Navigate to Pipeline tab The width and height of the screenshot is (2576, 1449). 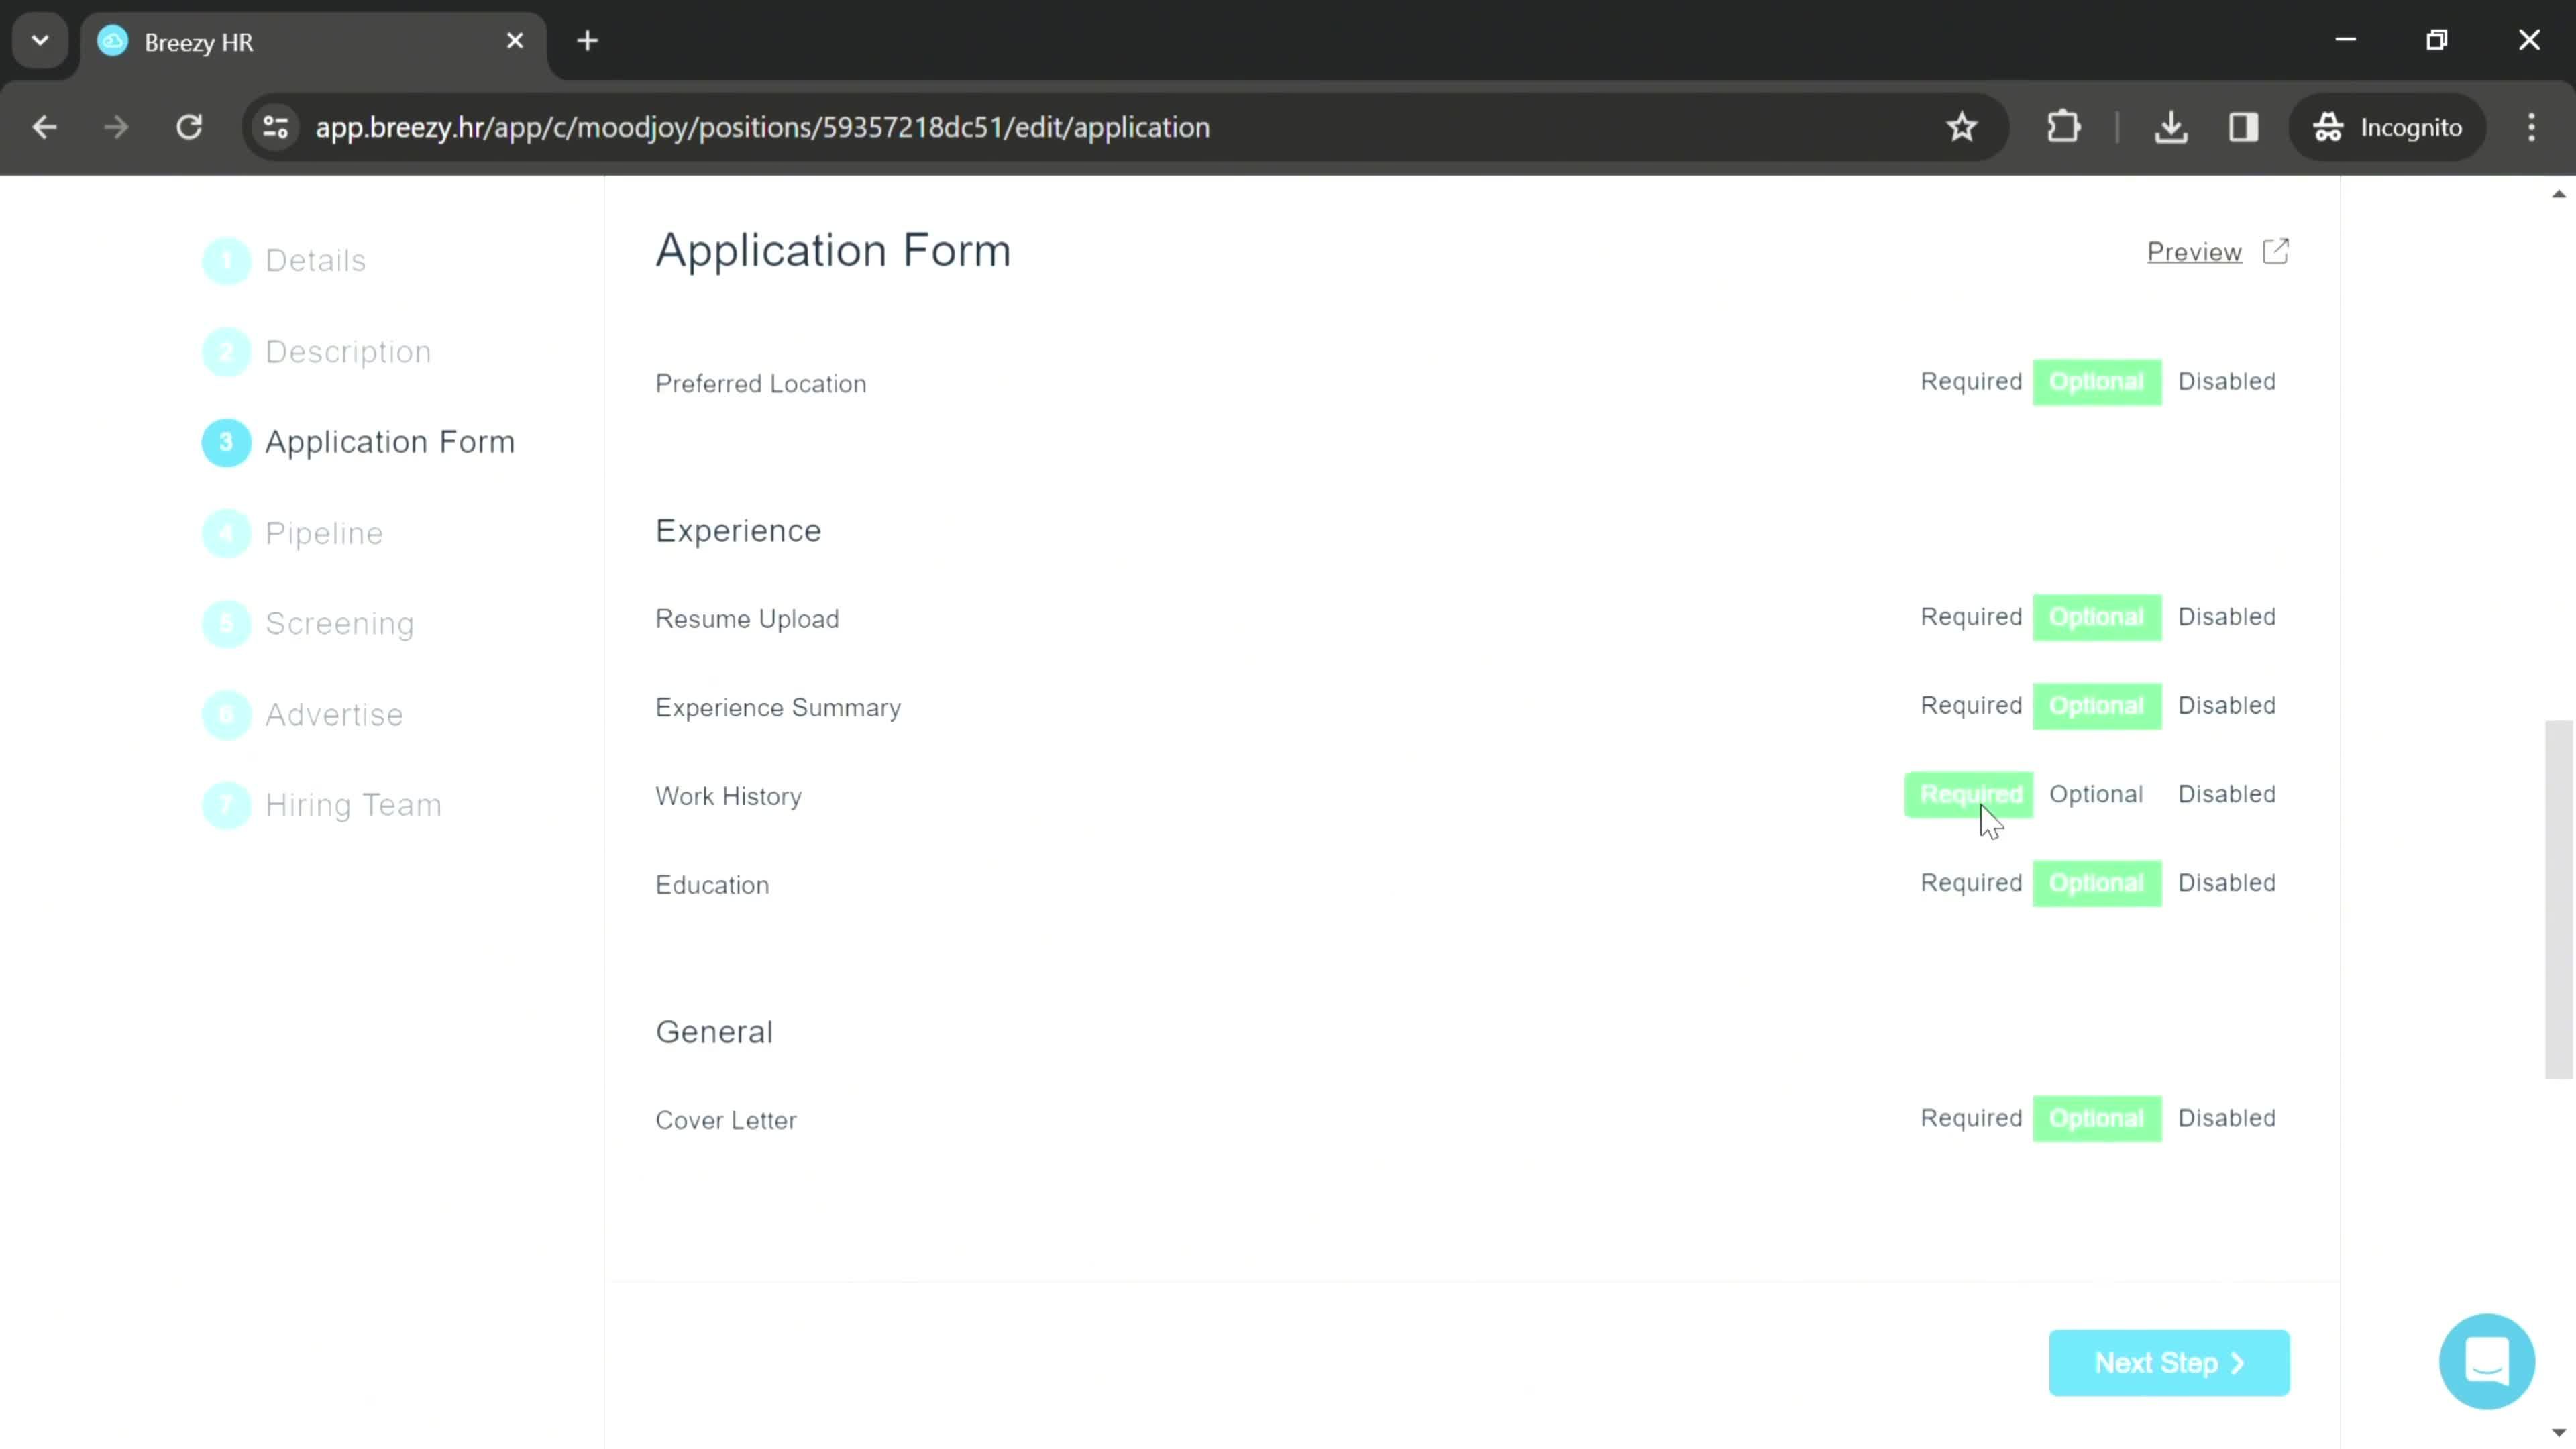click(325, 534)
